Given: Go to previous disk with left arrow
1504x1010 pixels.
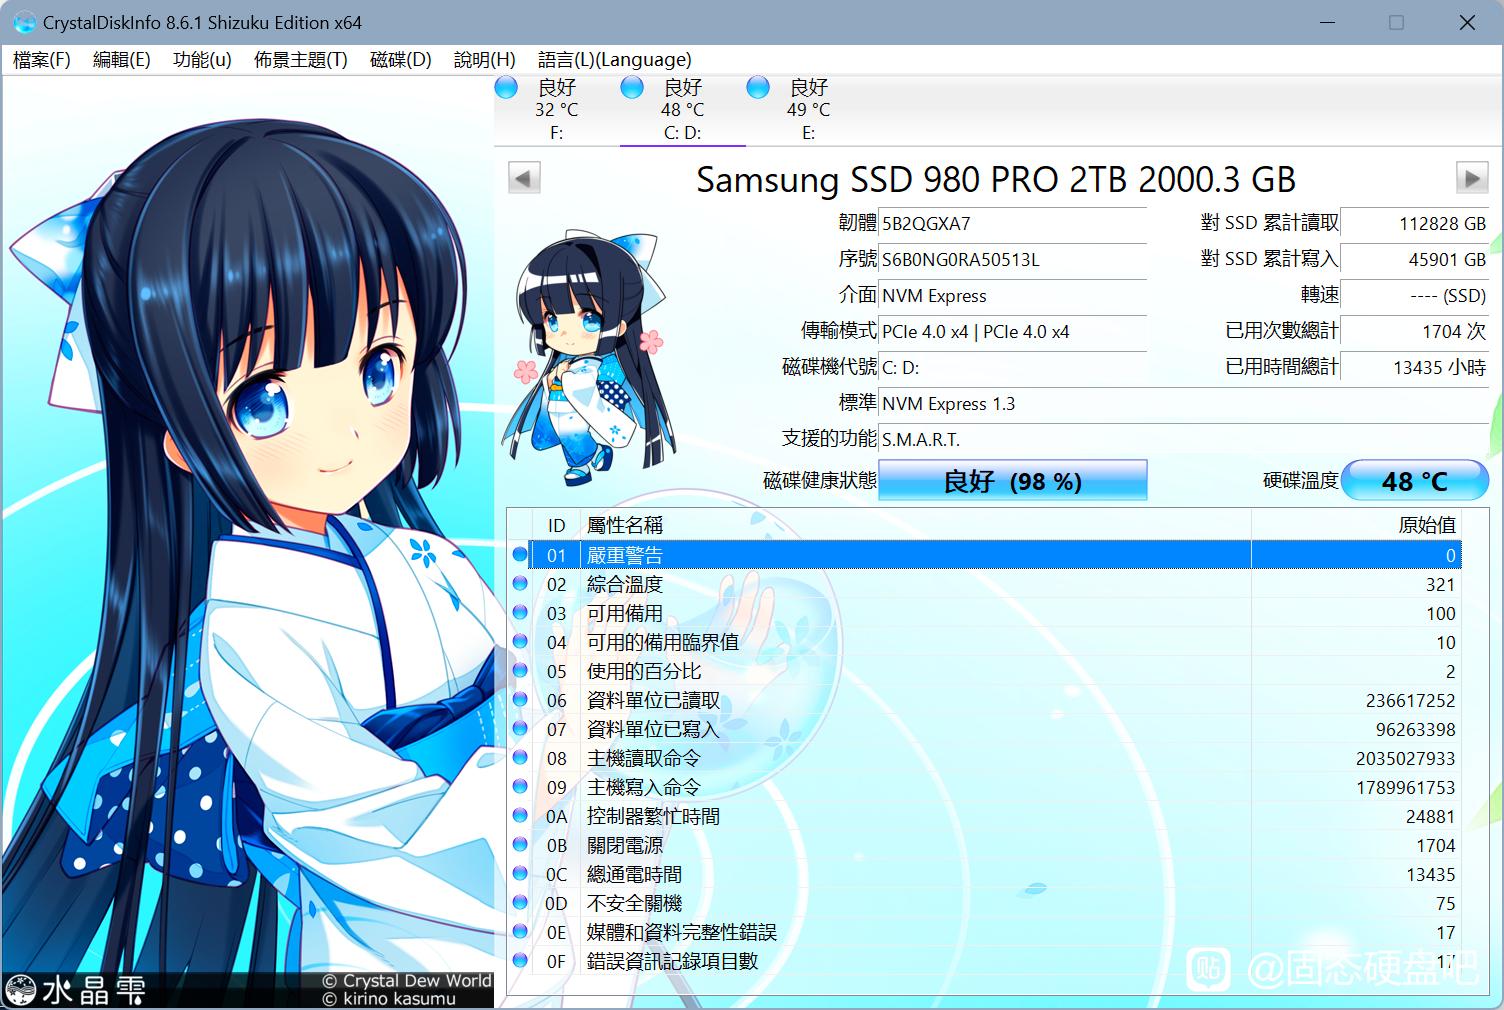Looking at the screenshot, I should tap(524, 178).
